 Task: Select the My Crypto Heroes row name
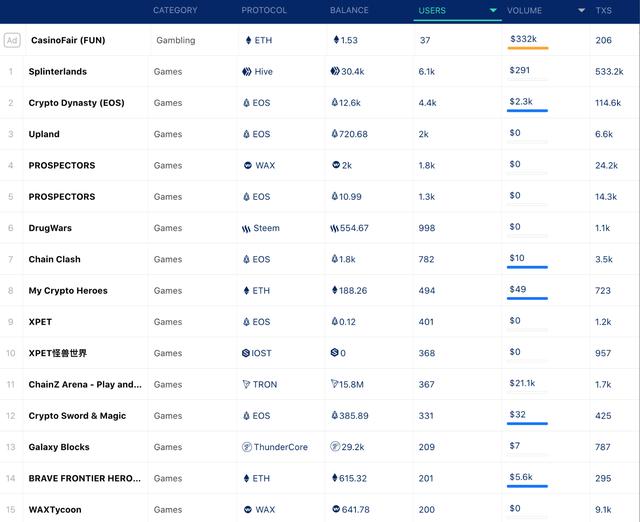(68, 291)
